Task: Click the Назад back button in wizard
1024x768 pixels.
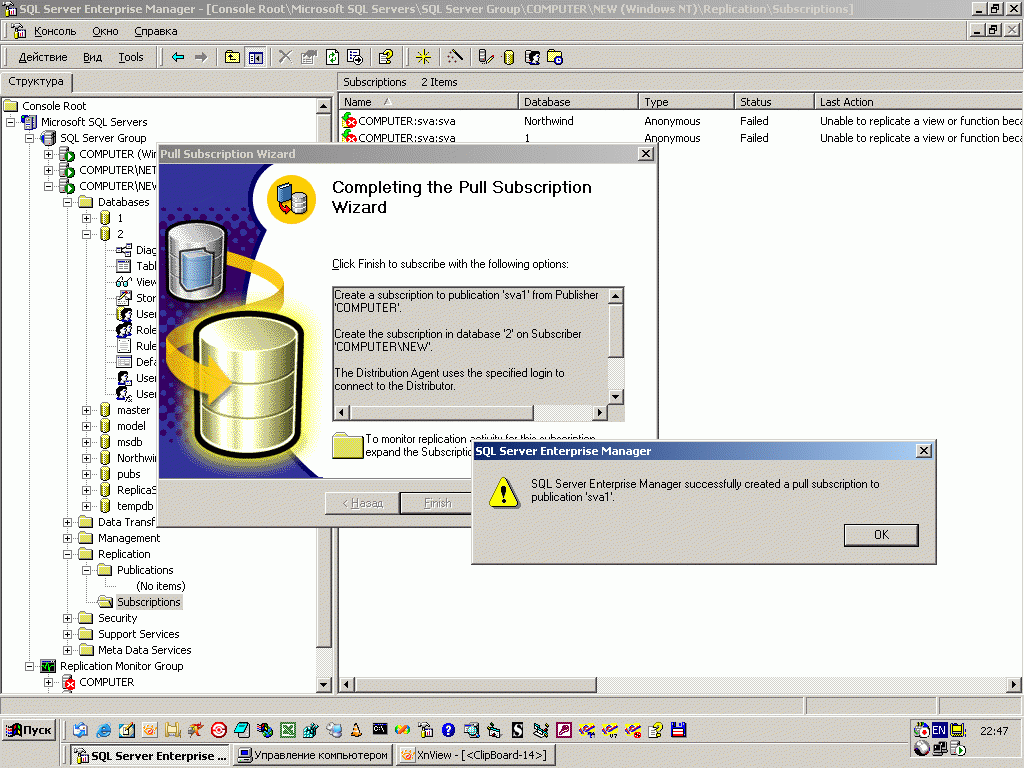Action: (362, 503)
